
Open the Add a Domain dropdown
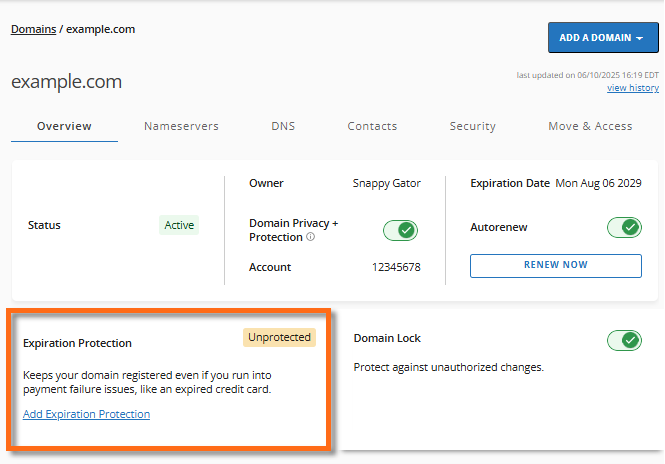[601, 38]
